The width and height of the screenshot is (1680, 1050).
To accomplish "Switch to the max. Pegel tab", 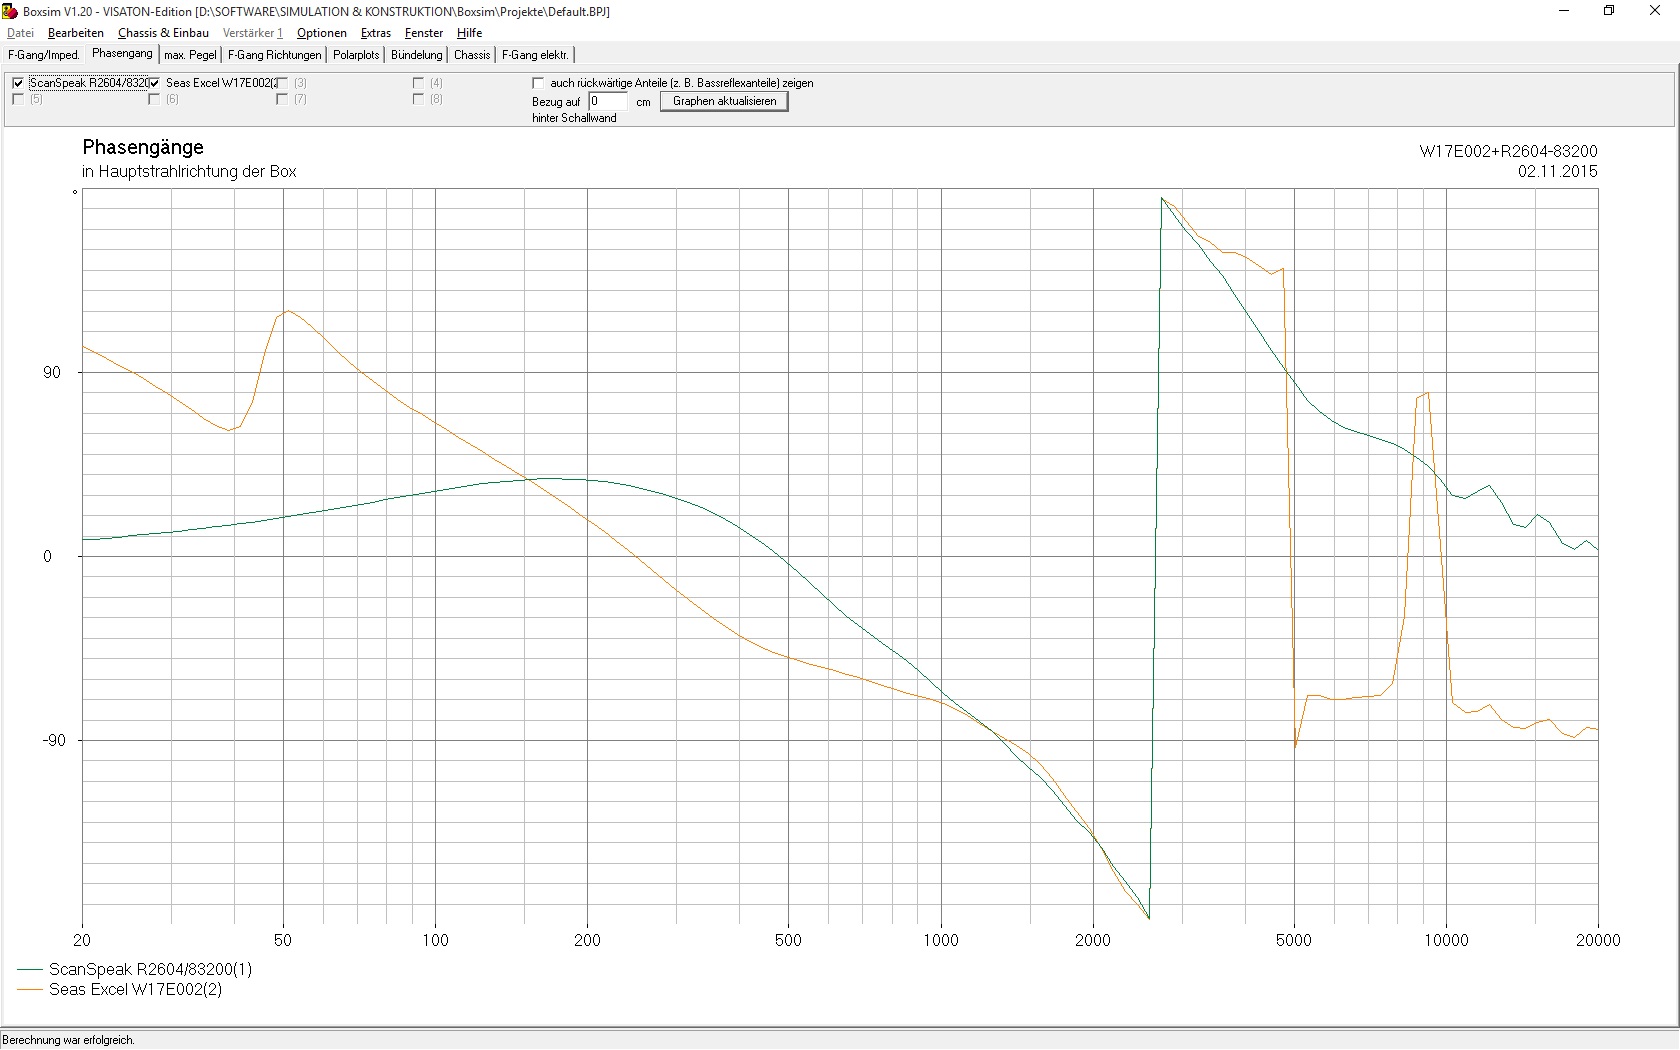I will tap(190, 55).
